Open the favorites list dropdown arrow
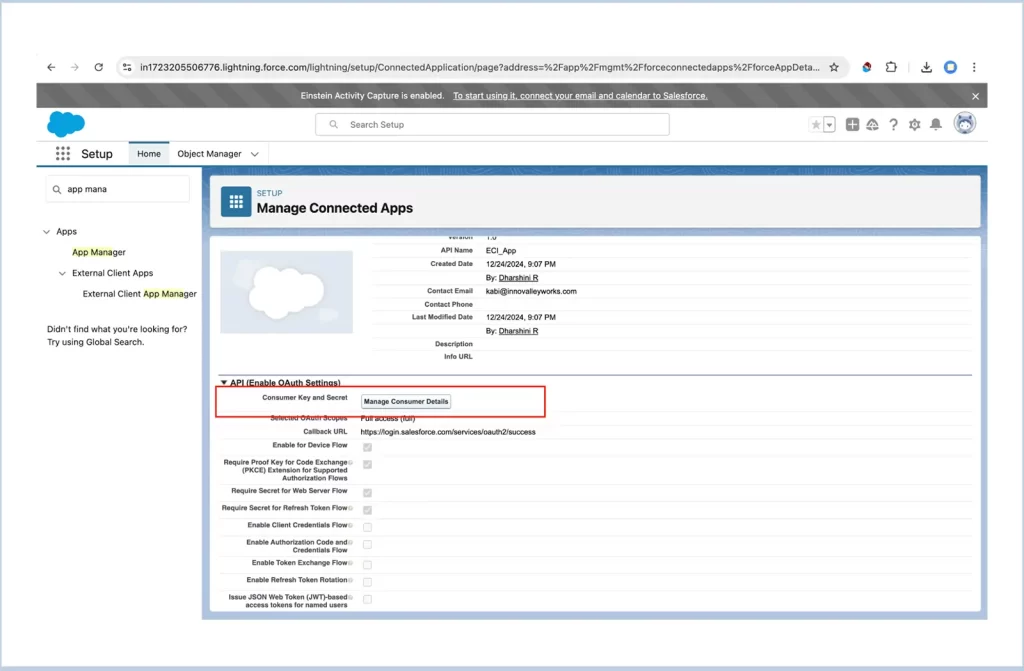Image resolution: width=1024 pixels, height=671 pixels. [829, 125]
